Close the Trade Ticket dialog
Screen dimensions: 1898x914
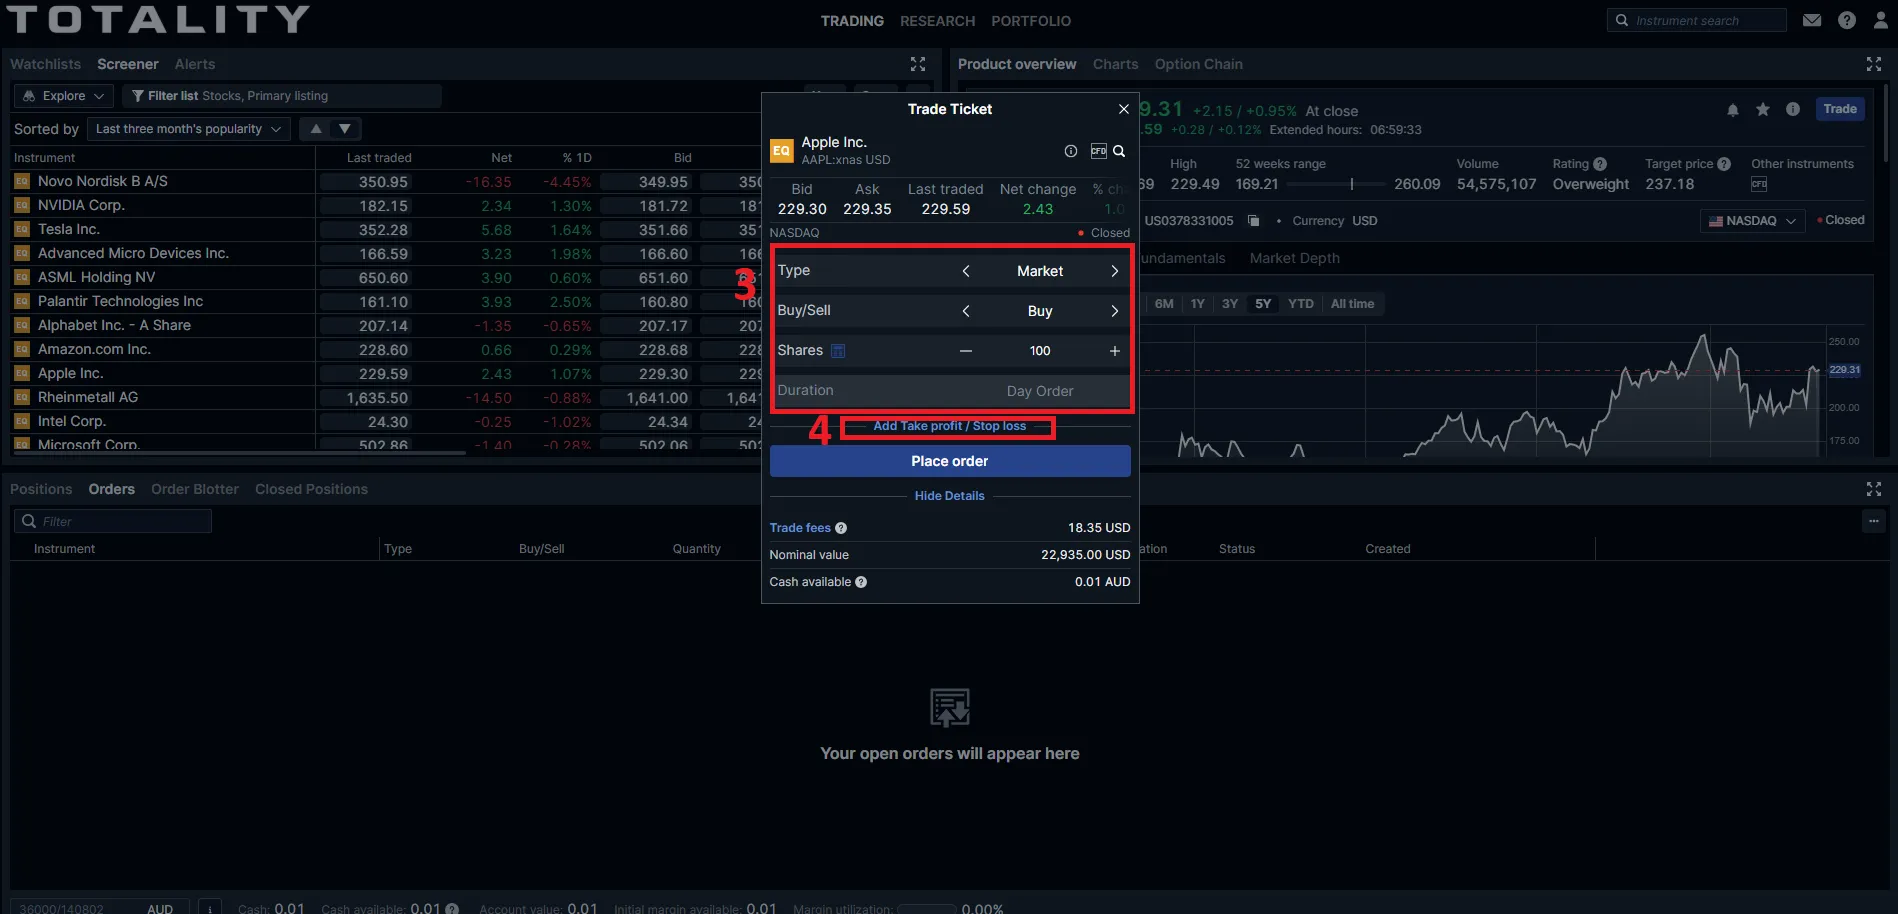pos(1123,109)
